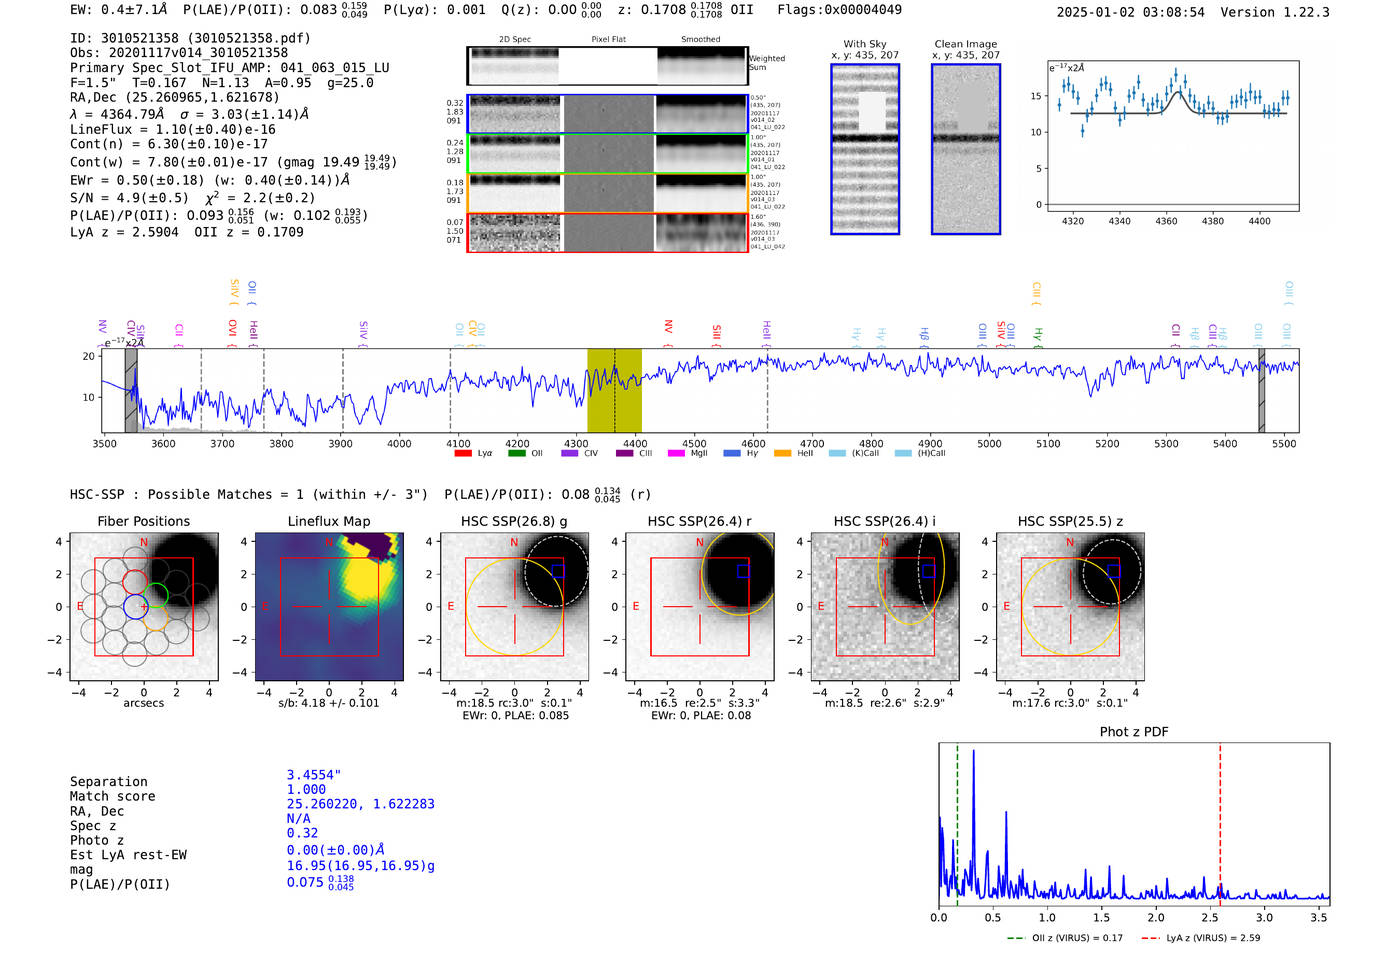Click the Weighted Sum 2D spectrum strip

(x=607, y=66)
